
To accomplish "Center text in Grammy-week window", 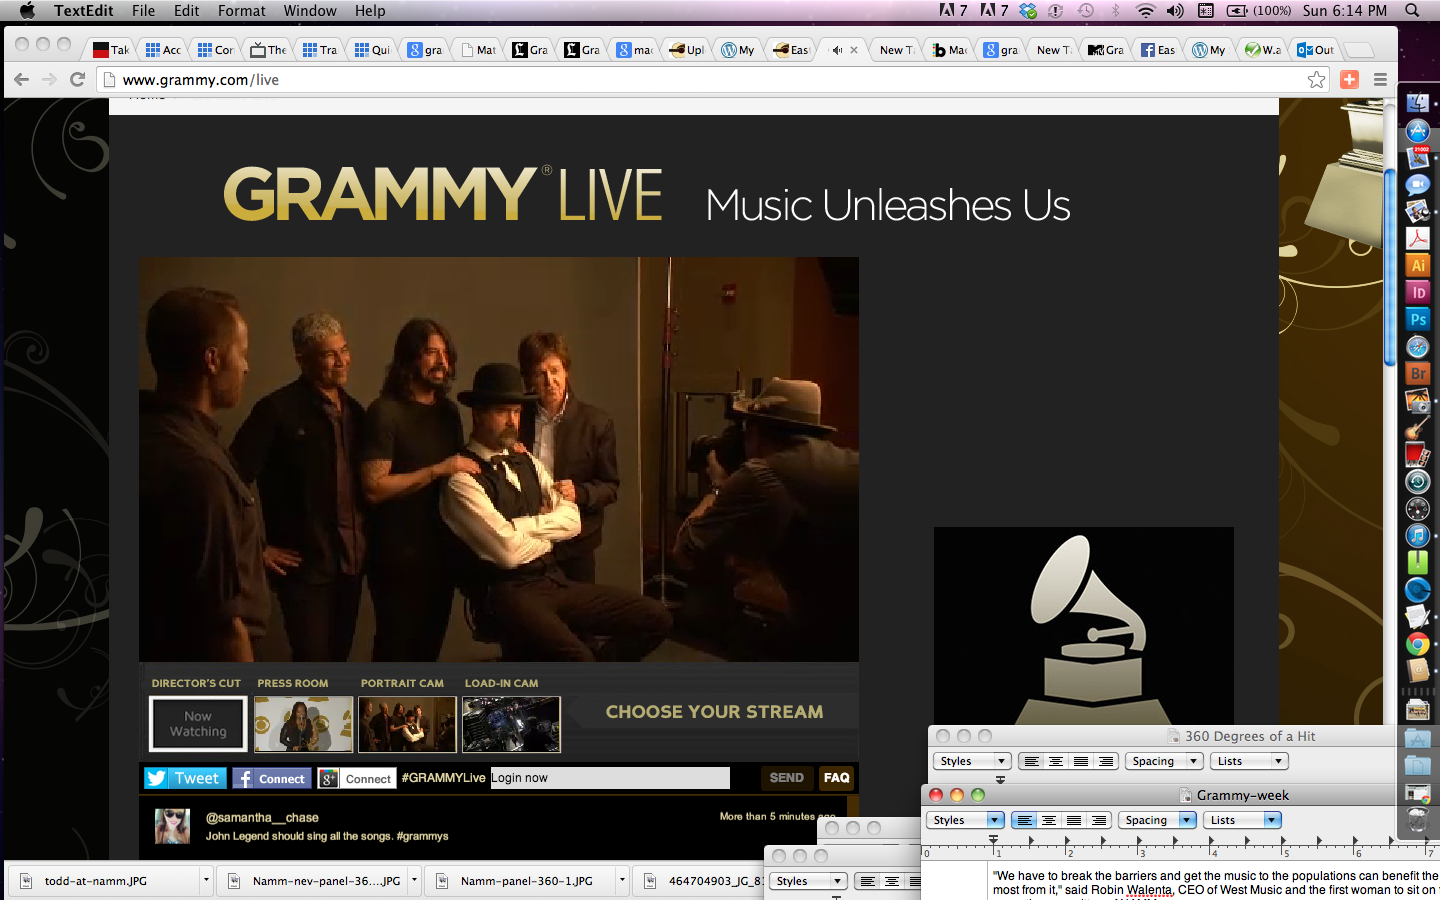I will point(1049,820).
